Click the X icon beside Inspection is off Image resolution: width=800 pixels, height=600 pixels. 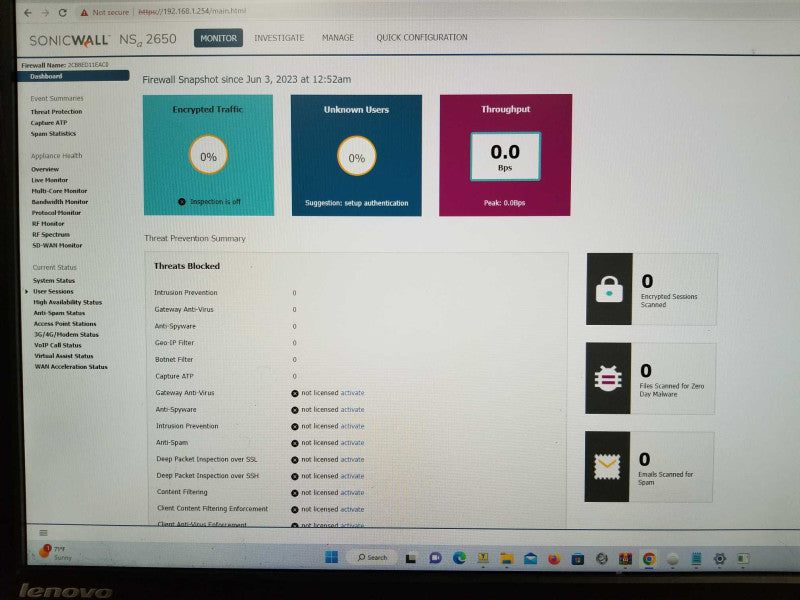point(182,202)
